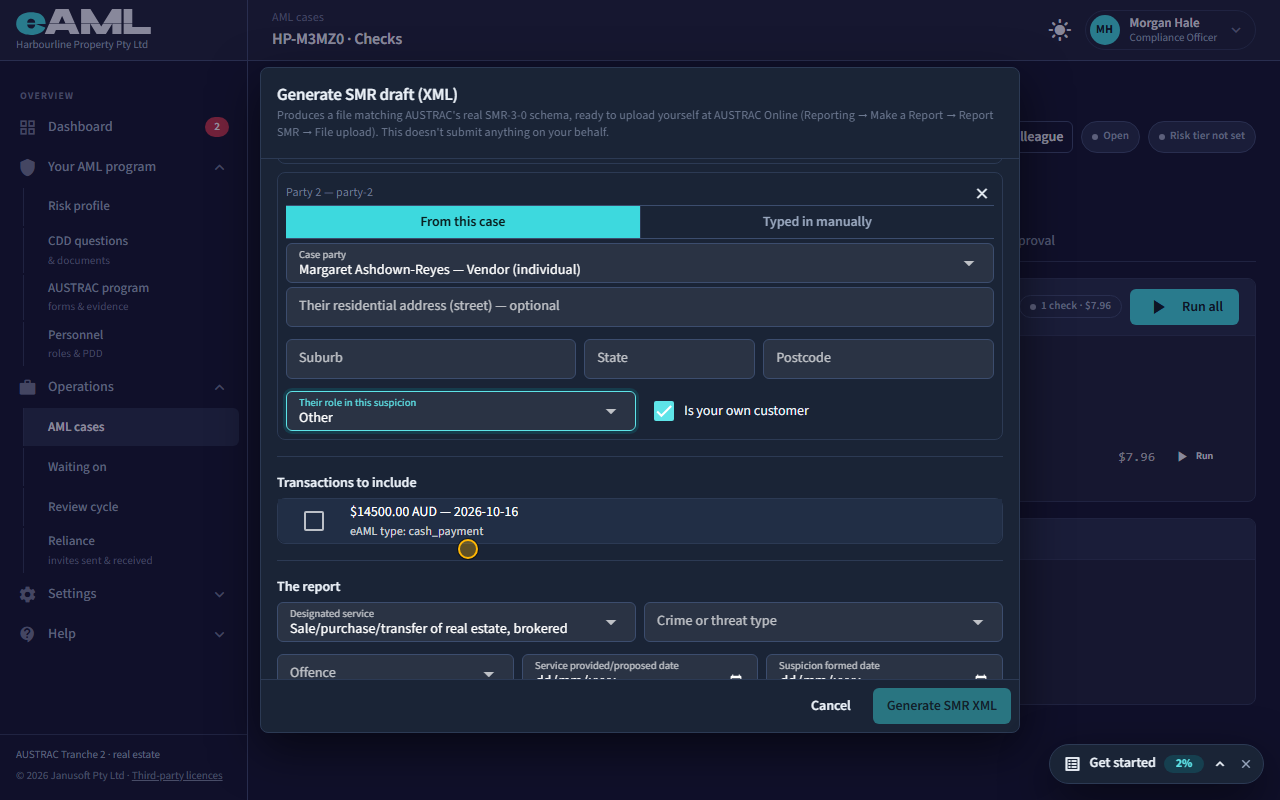Toggle light/dark theme sun icon
Screen dimensions: 1280x800
click(1060, 30)
